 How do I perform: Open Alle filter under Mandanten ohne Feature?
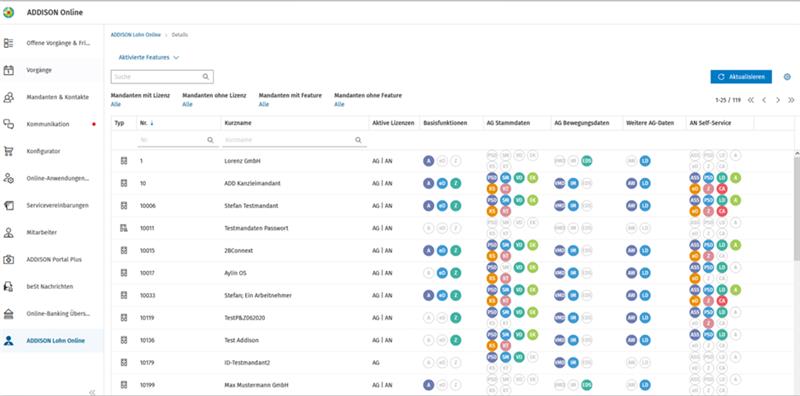coord(339,104)
